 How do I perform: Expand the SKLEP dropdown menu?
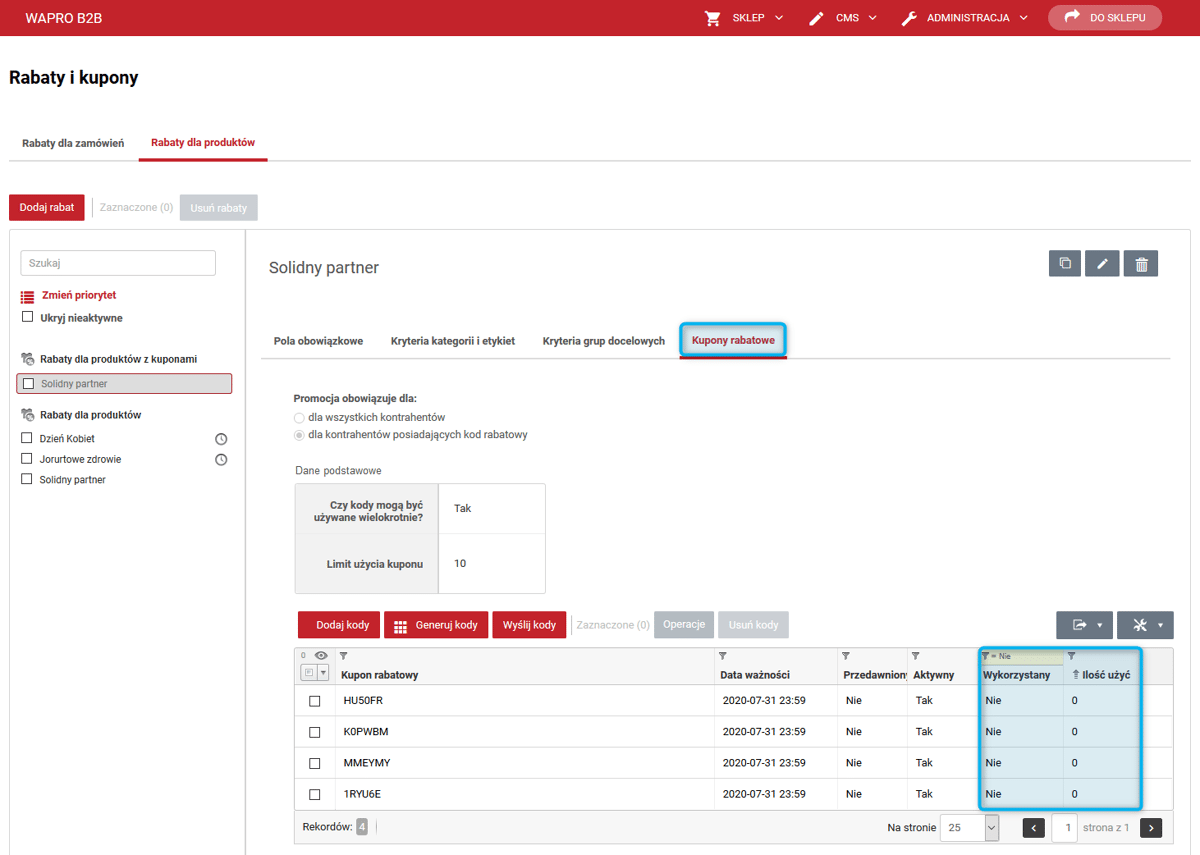[779, 18]
